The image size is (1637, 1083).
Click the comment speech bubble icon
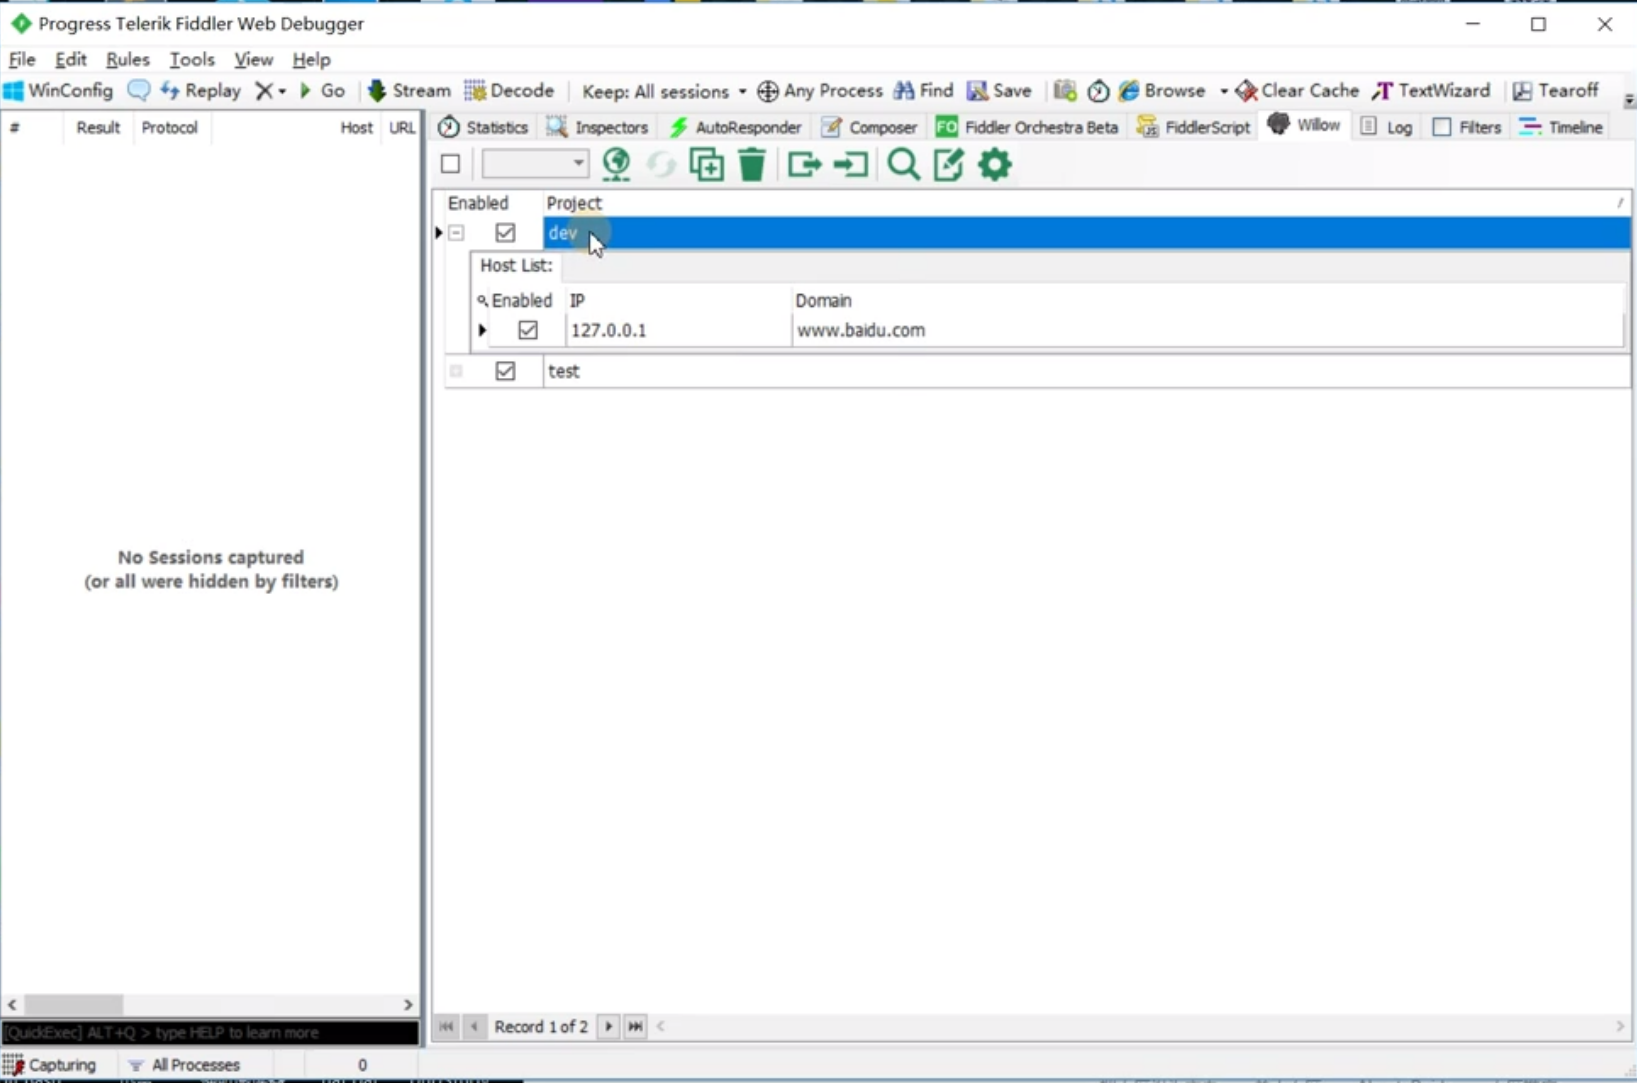point(139,91)
